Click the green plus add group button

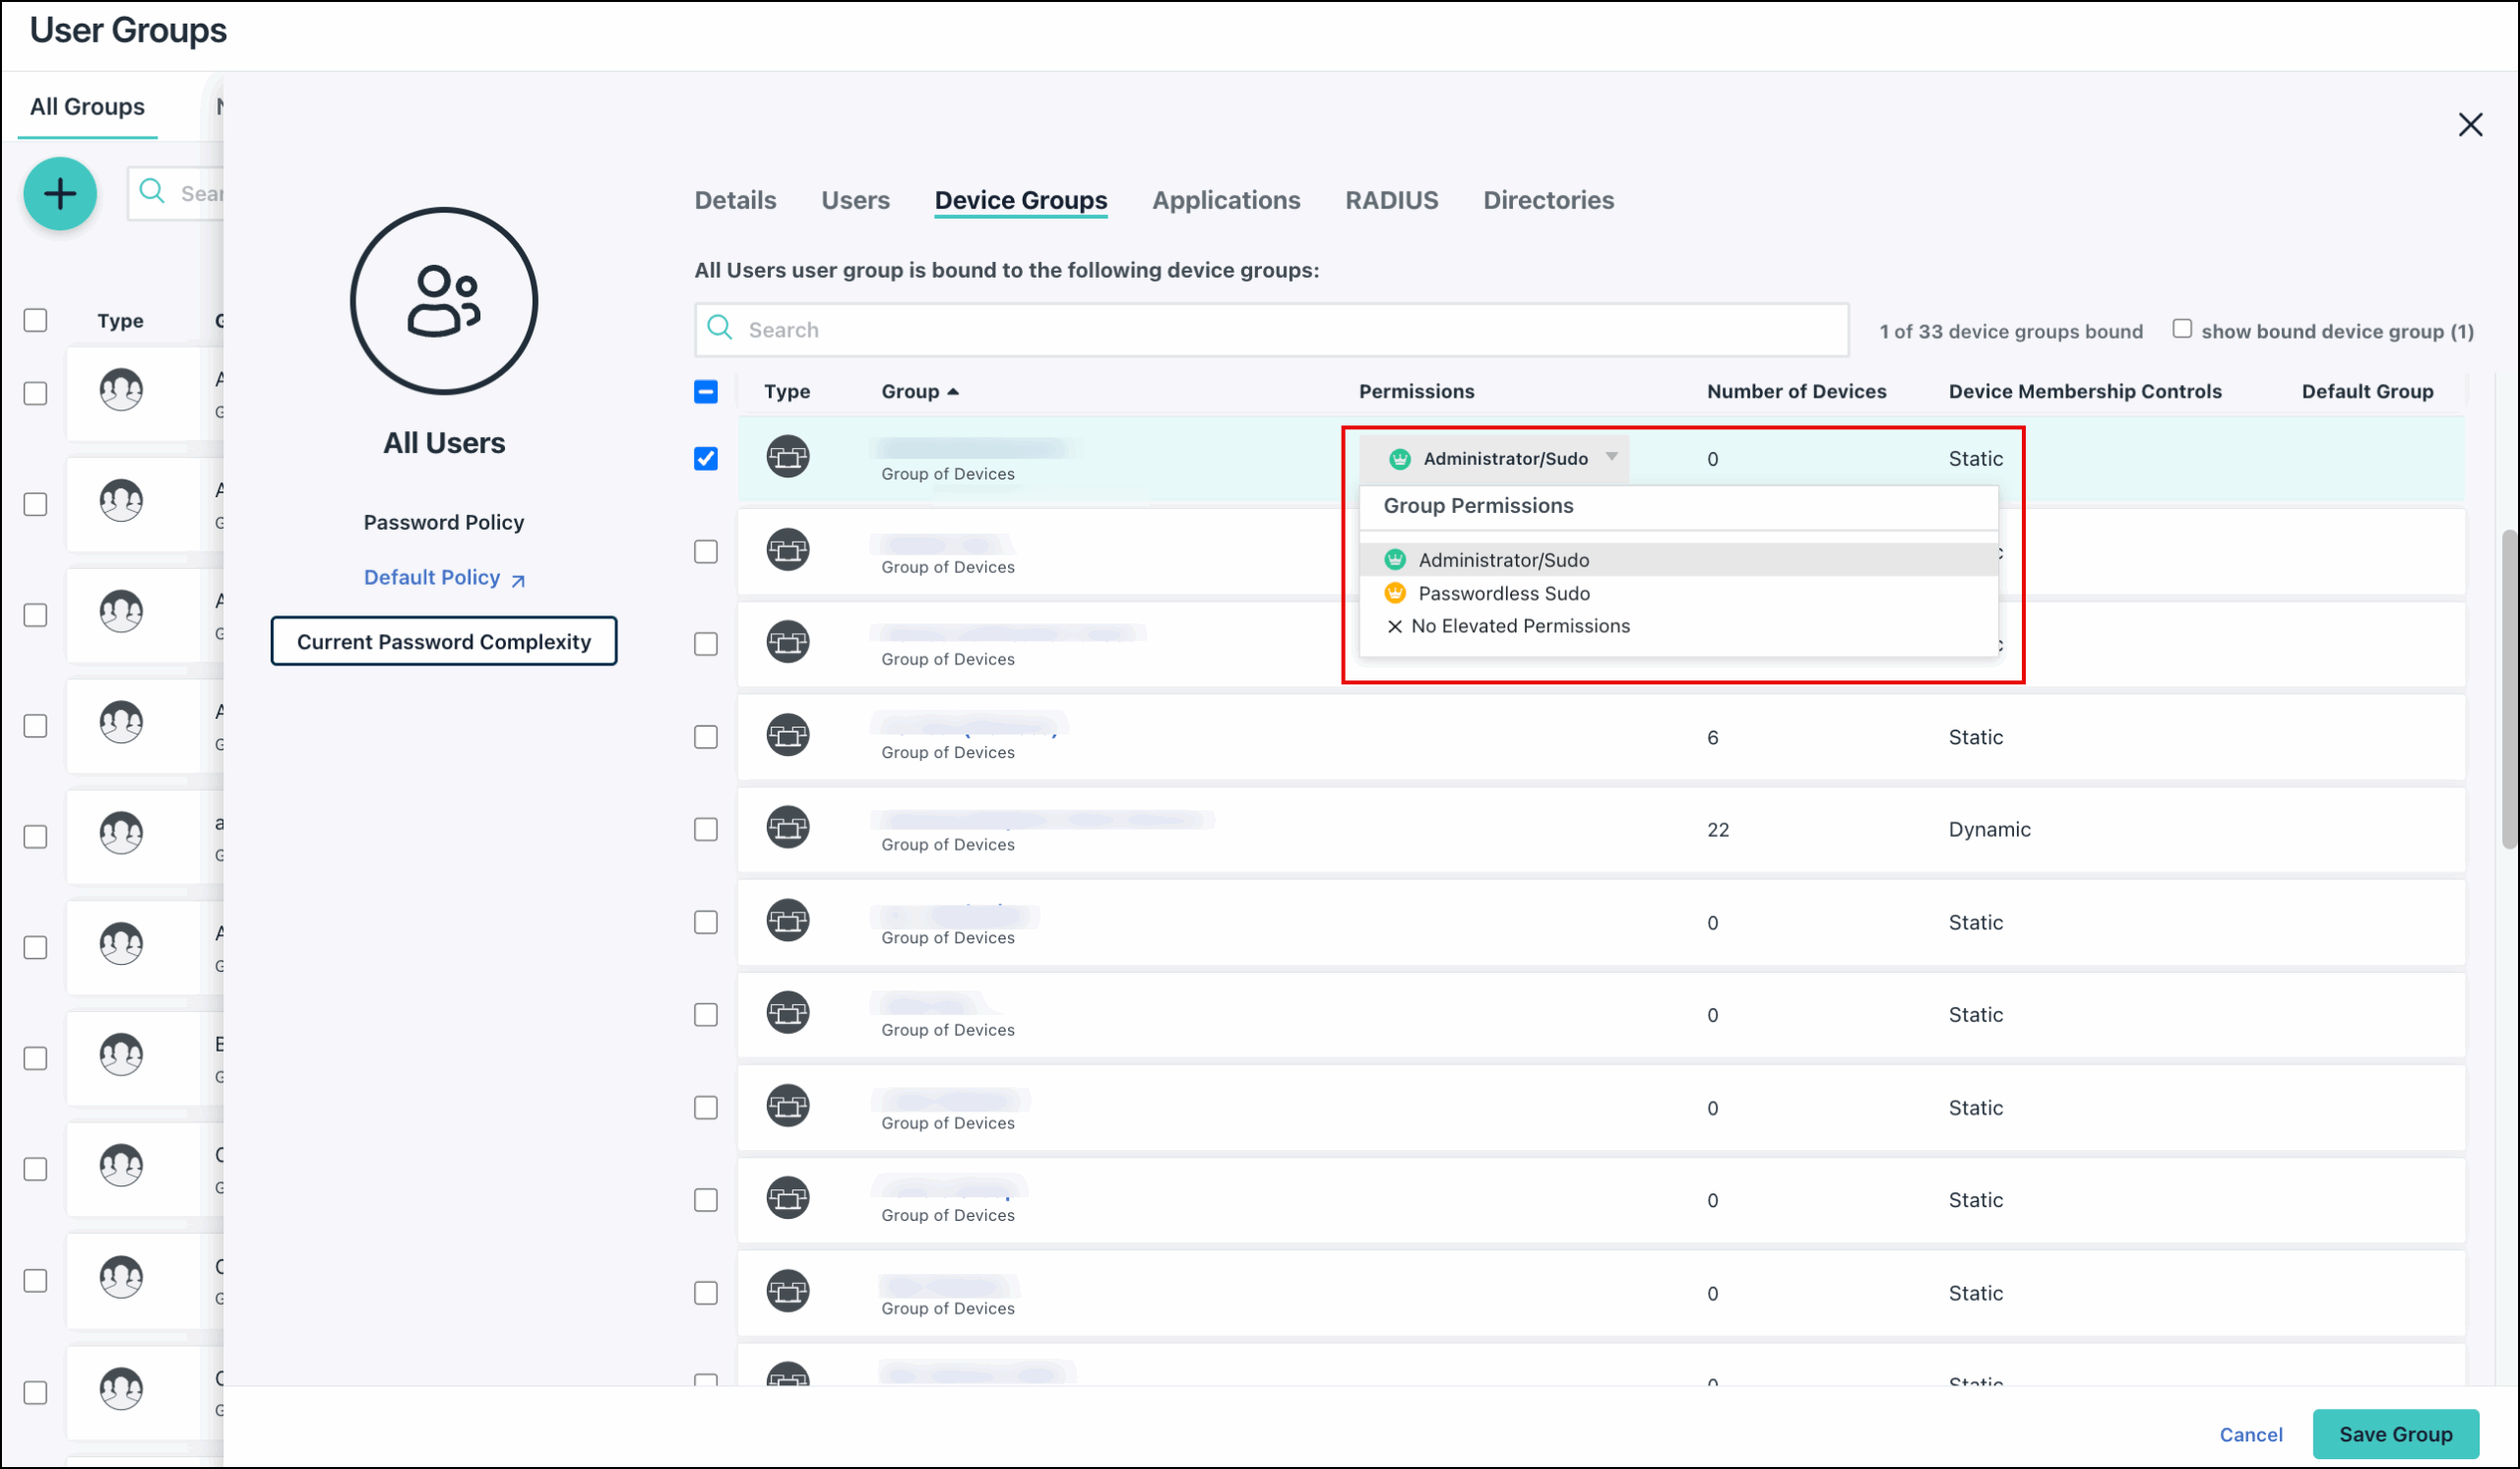coord(60,194)
